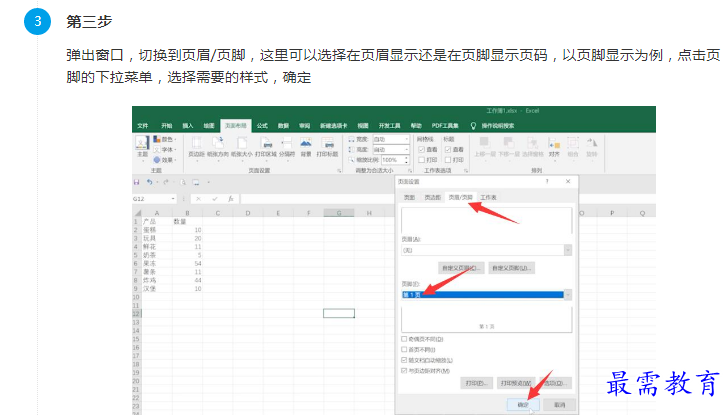Toggle Gridlines Print (打印) checkbox
Viewport: 728px width, 415px height.
click(x=422, y=160)
